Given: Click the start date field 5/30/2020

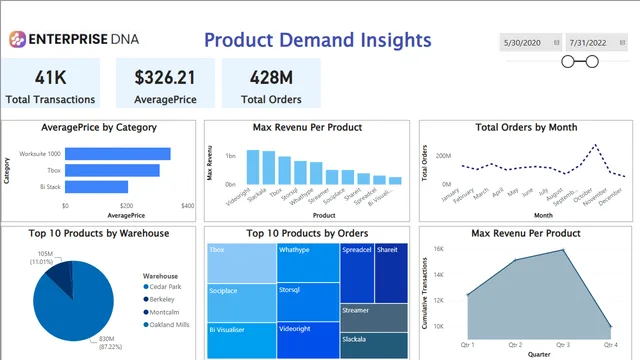Looking at the screenshot, I should (x=531, y=42).
